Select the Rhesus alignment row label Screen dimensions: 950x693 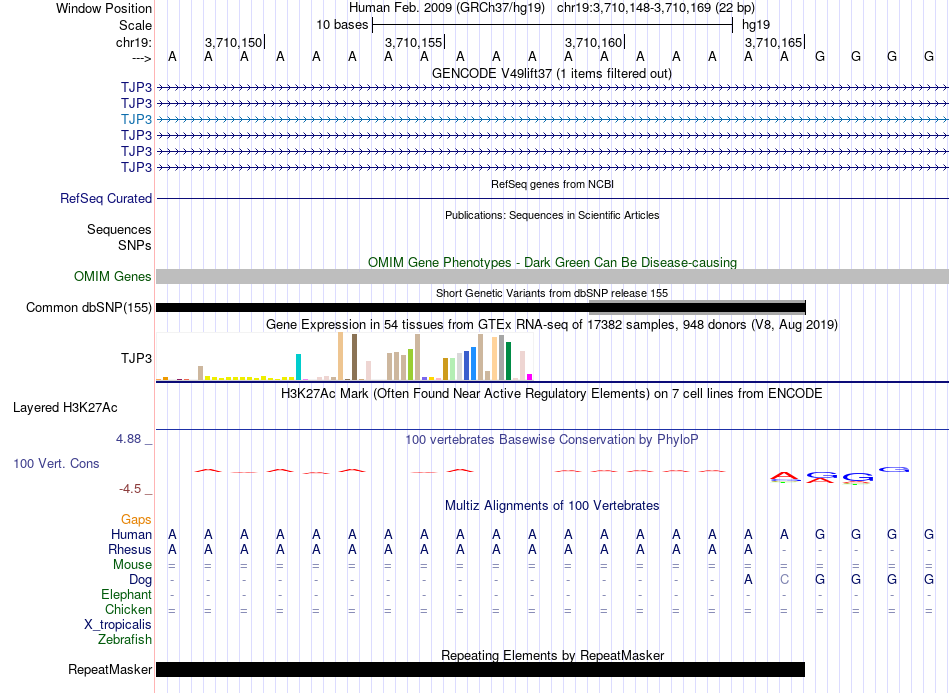(x=130, y=549)
